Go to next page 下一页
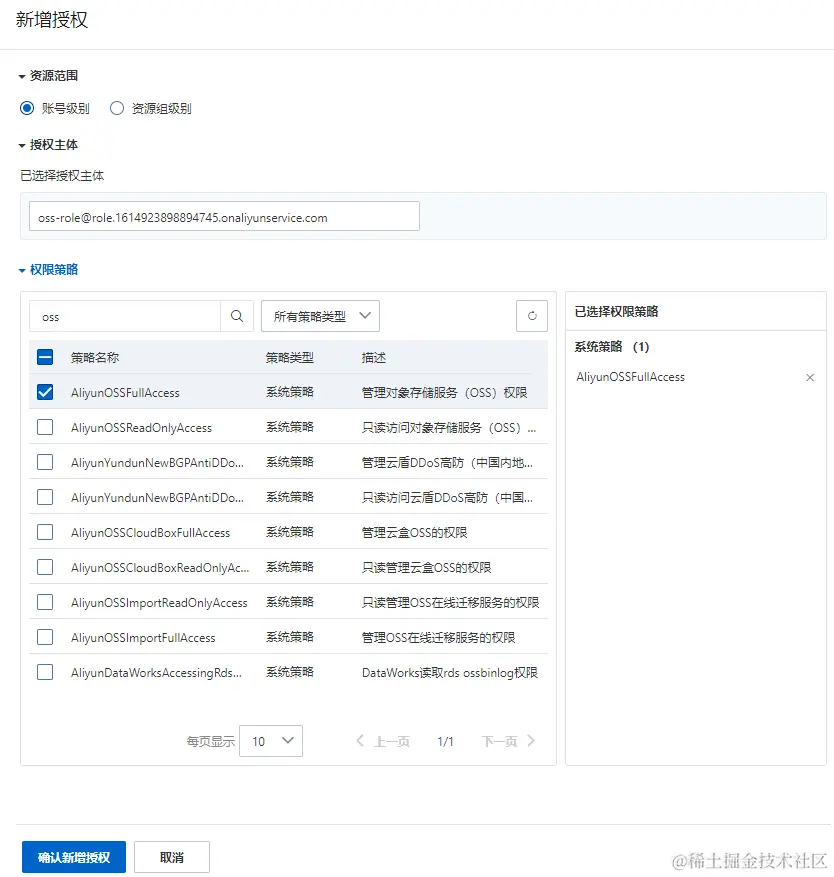 coord(508,742)
